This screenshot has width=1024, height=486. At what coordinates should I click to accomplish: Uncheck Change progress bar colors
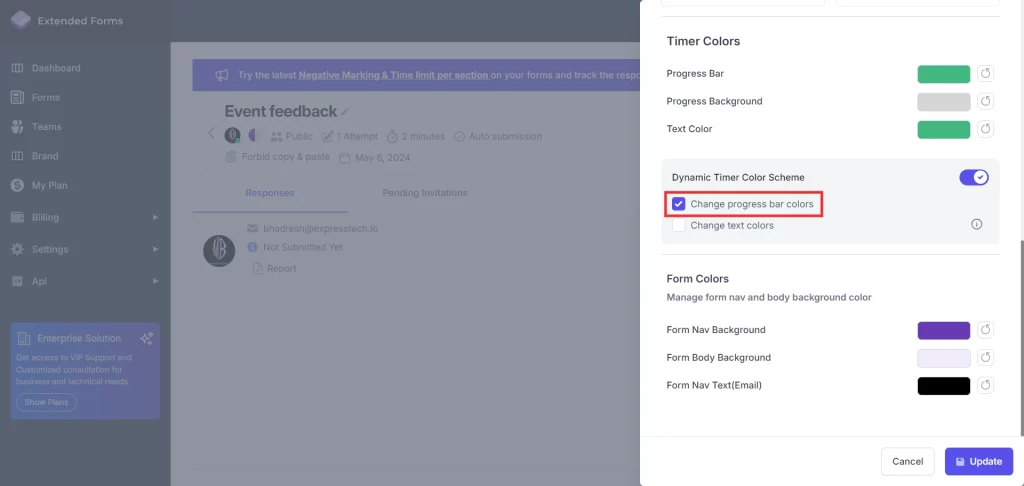(679, 204)
